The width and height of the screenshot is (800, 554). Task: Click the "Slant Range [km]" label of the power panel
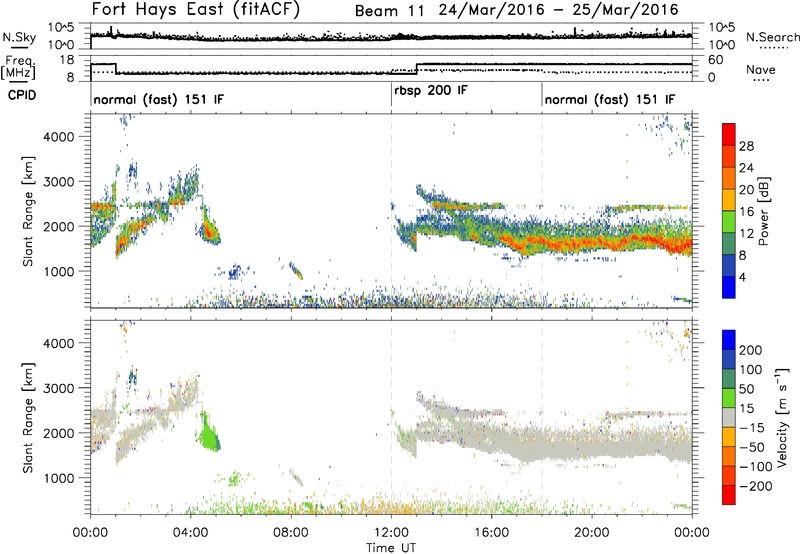coord(28,211)
